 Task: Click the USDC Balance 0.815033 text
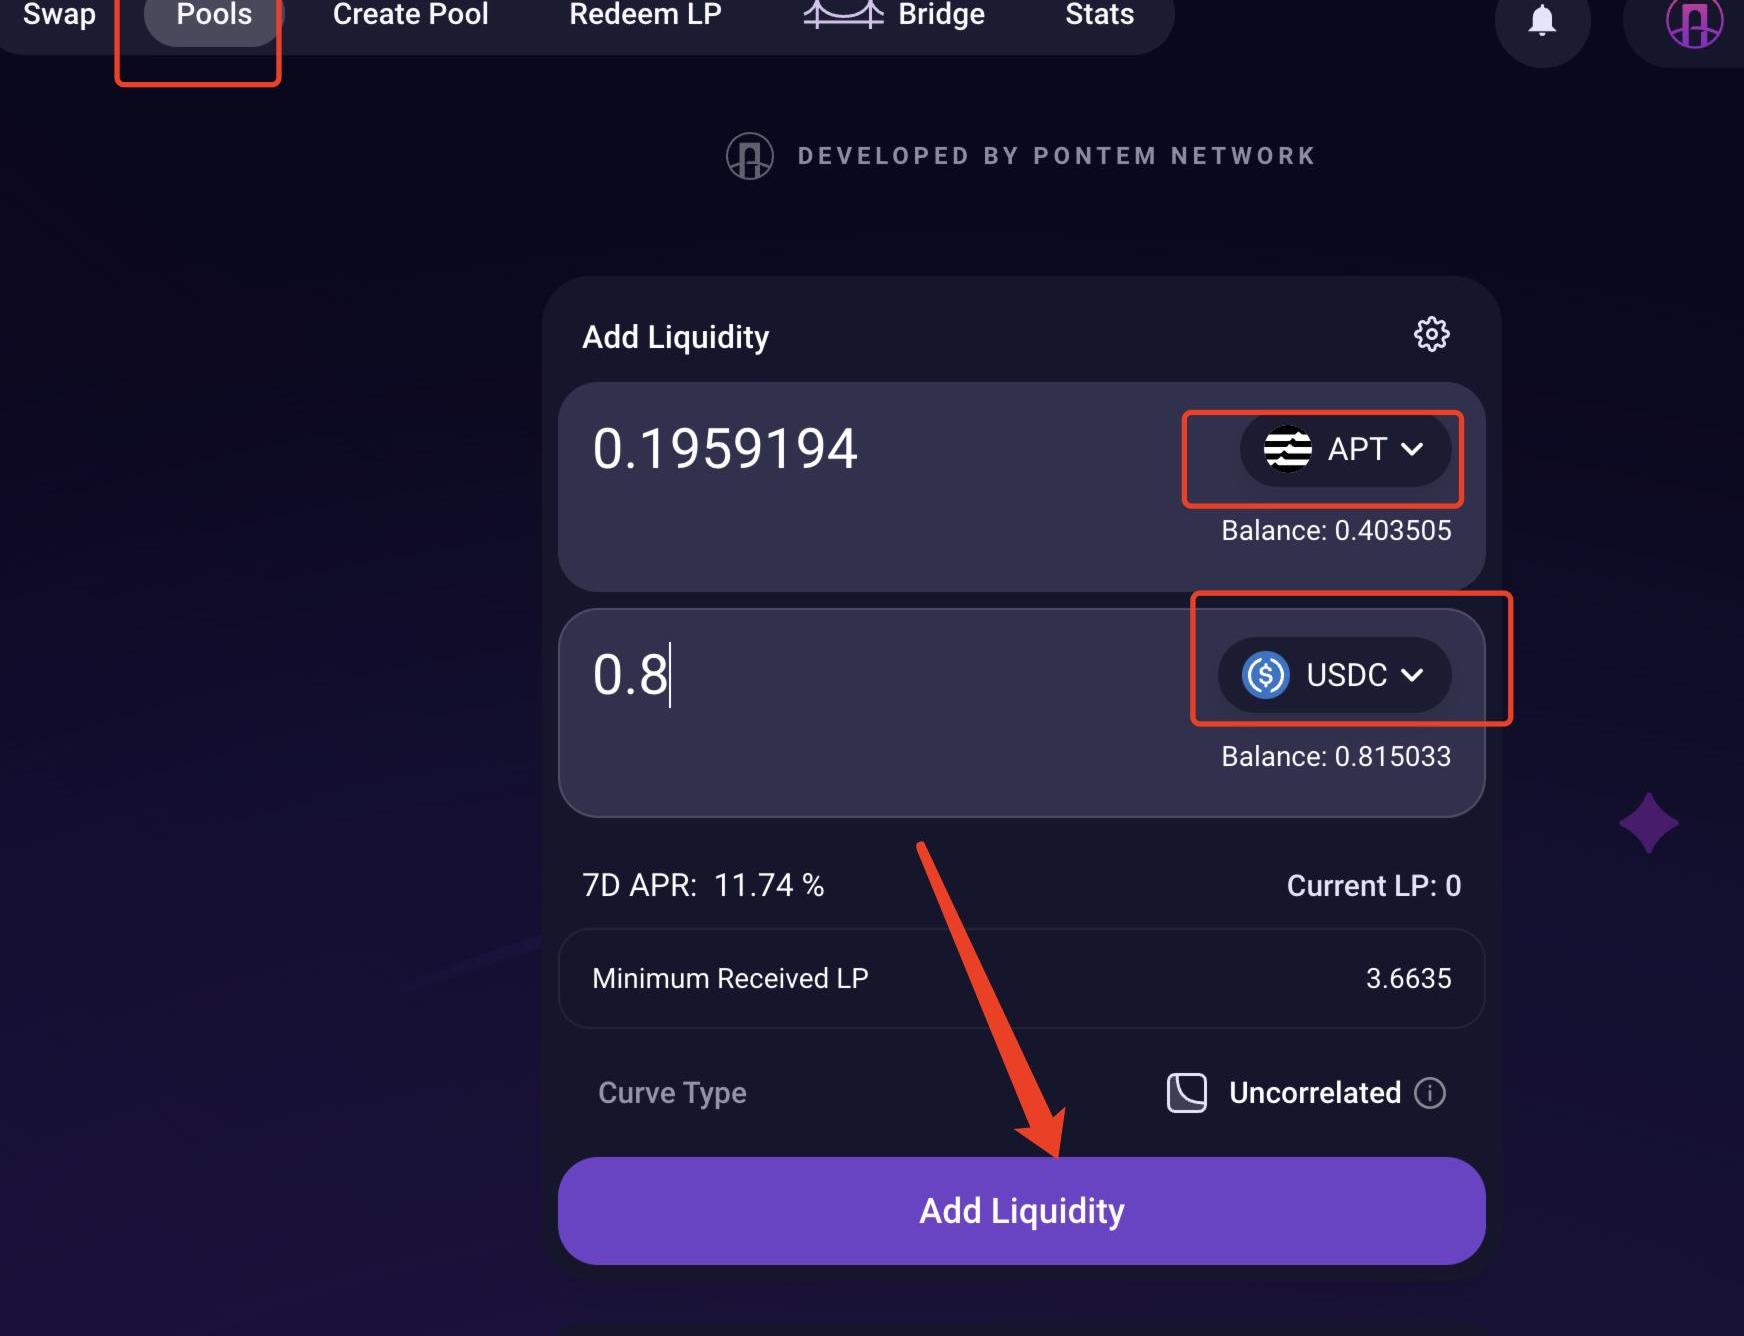pyautogui.click(x=1335, y=756)
